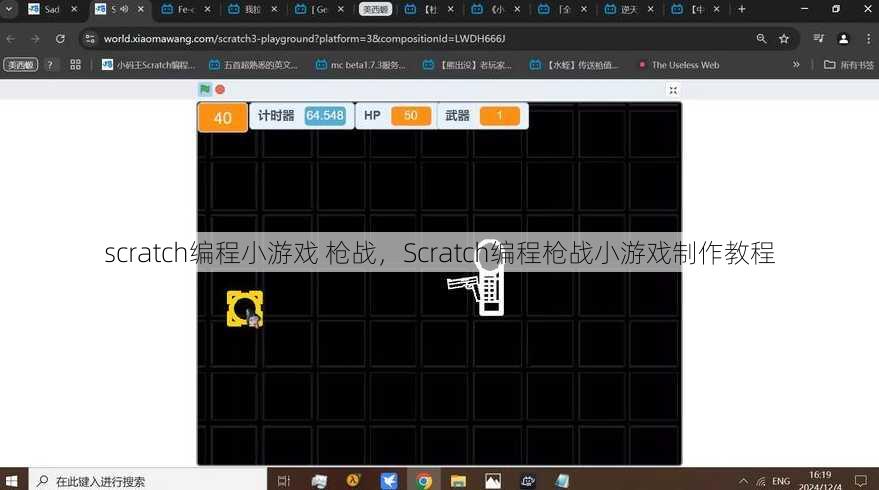
Task: Click the question mark bookmark
Action: (x=50, y=65)
